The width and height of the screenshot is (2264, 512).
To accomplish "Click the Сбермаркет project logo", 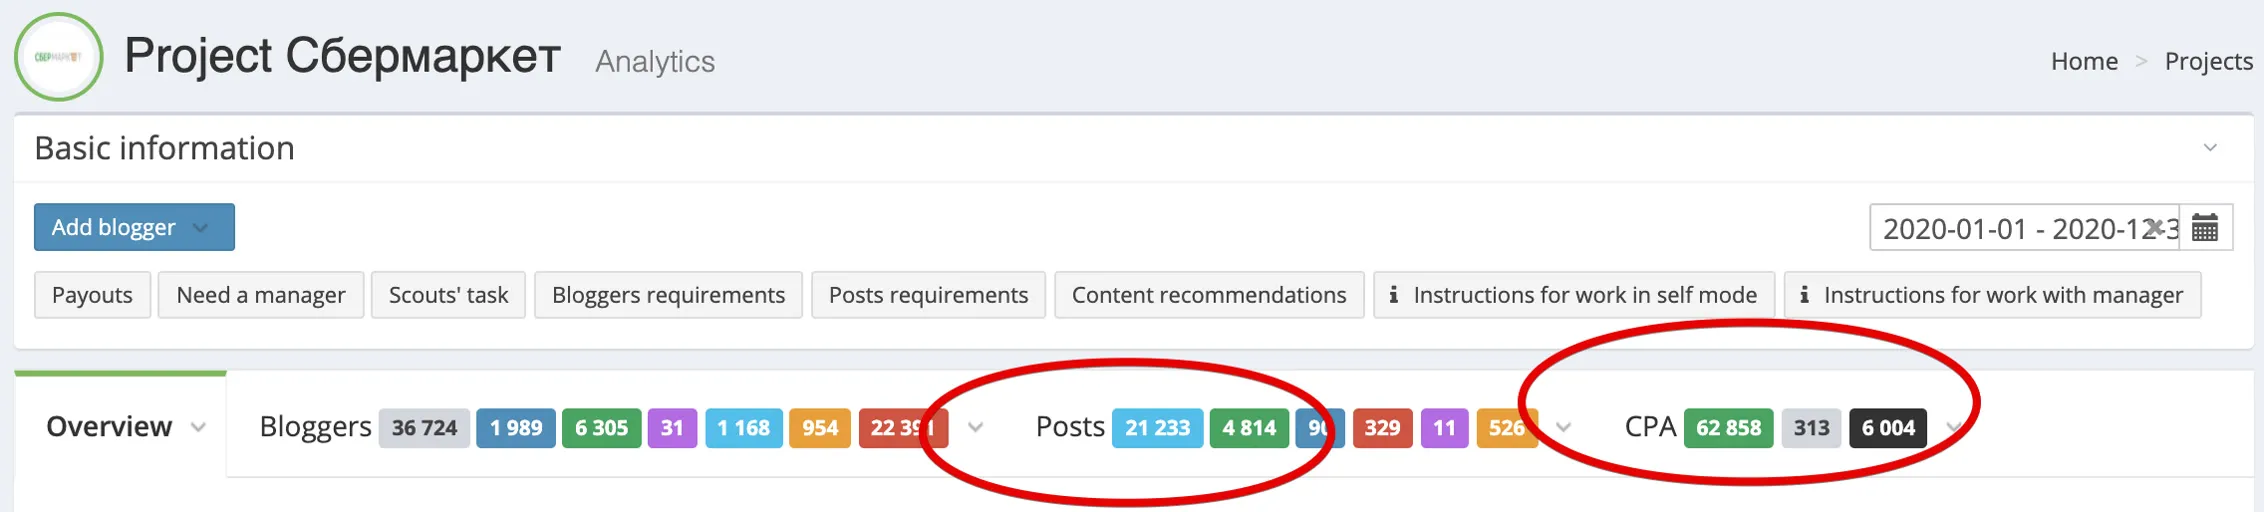I will [x=59, y=57].
